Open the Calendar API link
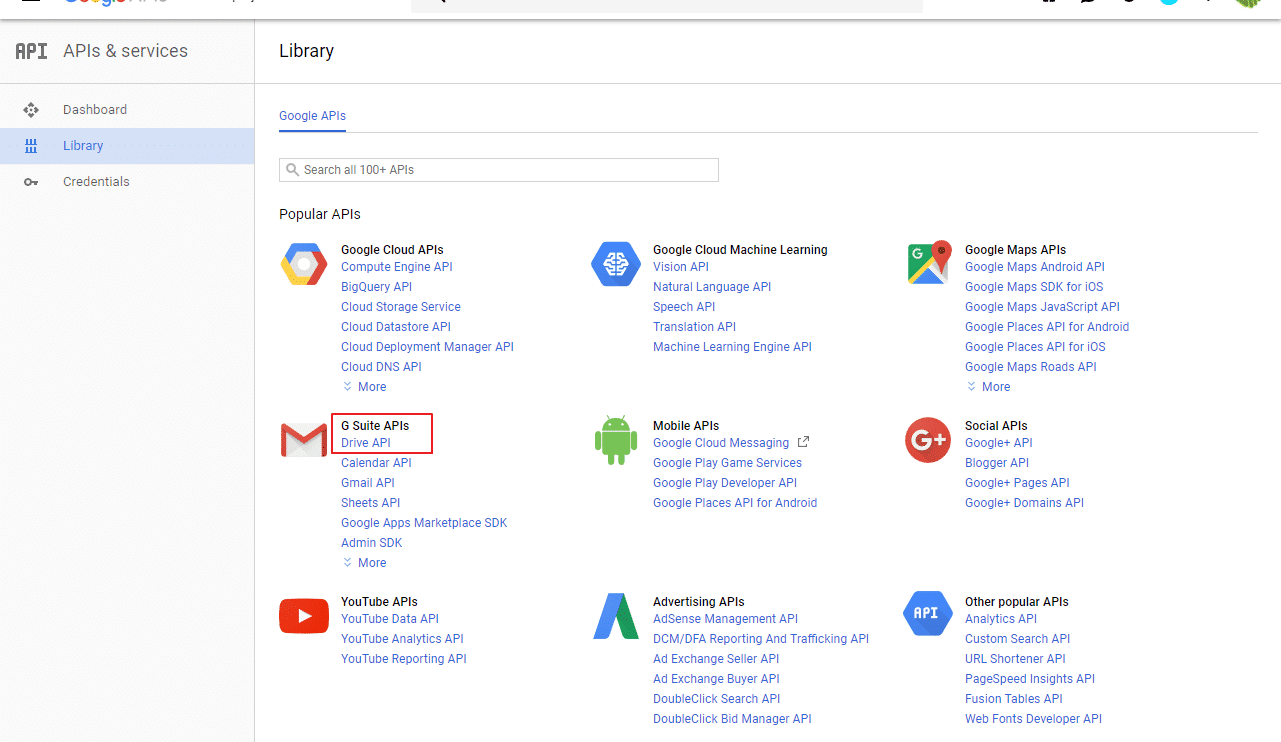This screenshot has width=1281, height=742. pos(376,463)
